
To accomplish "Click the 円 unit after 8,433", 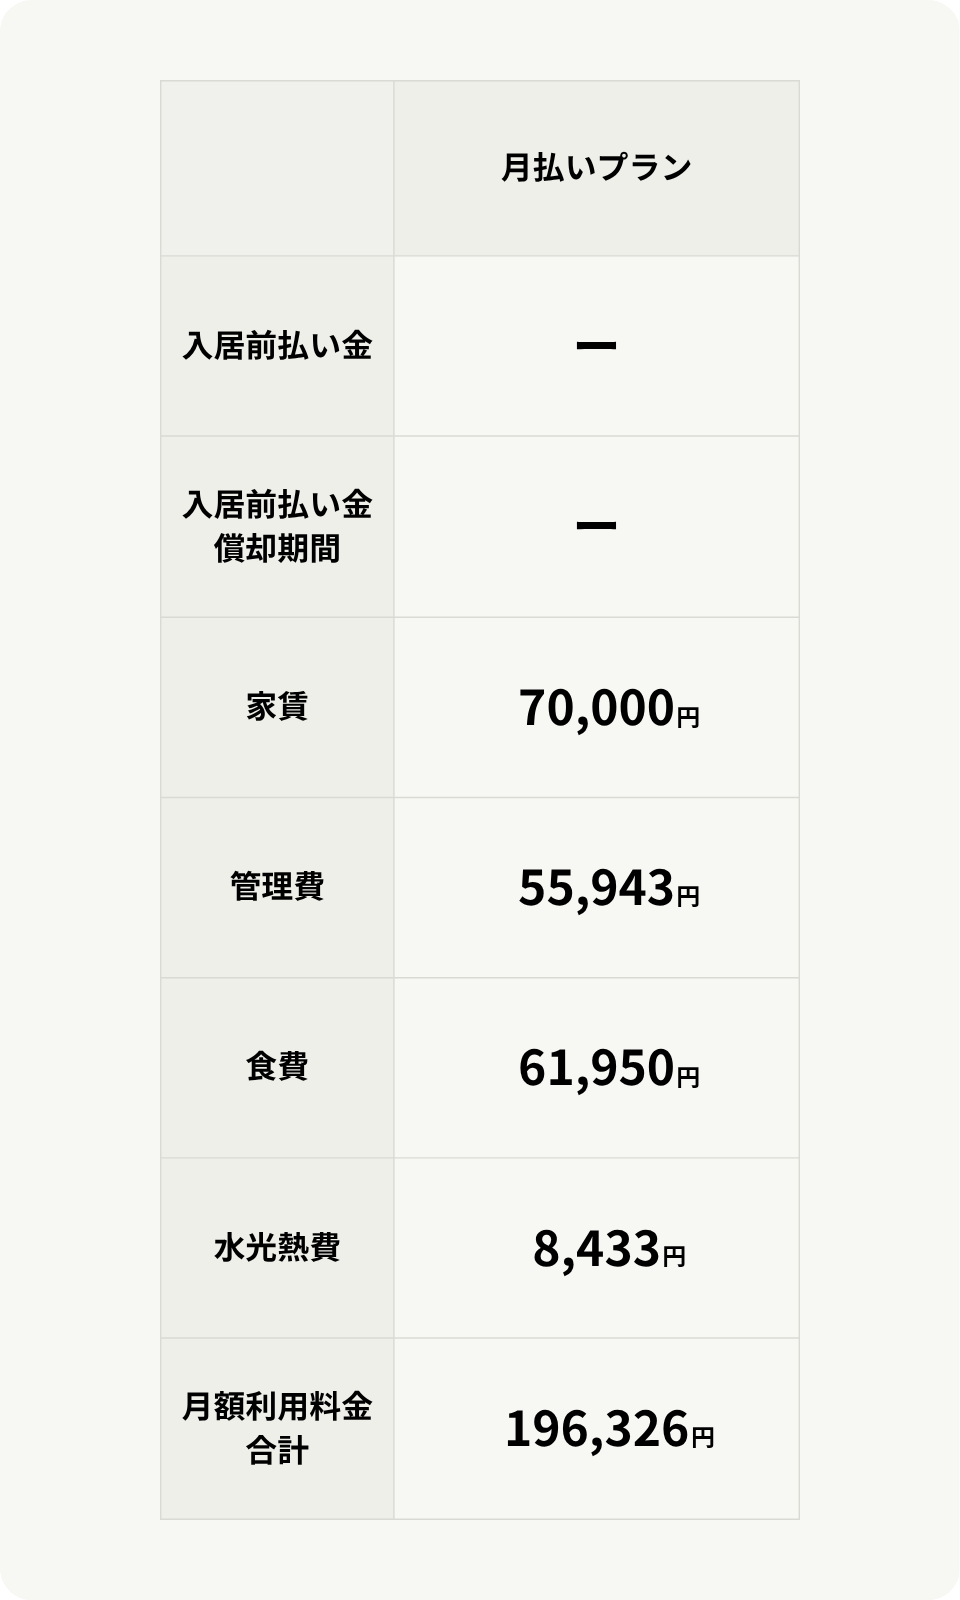I will click(x=674, y=1256).
